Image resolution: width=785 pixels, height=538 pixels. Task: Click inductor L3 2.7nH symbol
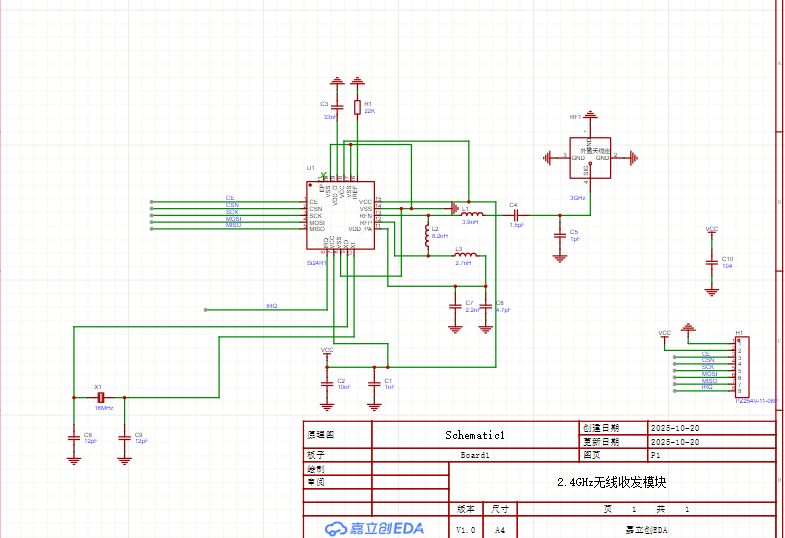click(465, 256)
